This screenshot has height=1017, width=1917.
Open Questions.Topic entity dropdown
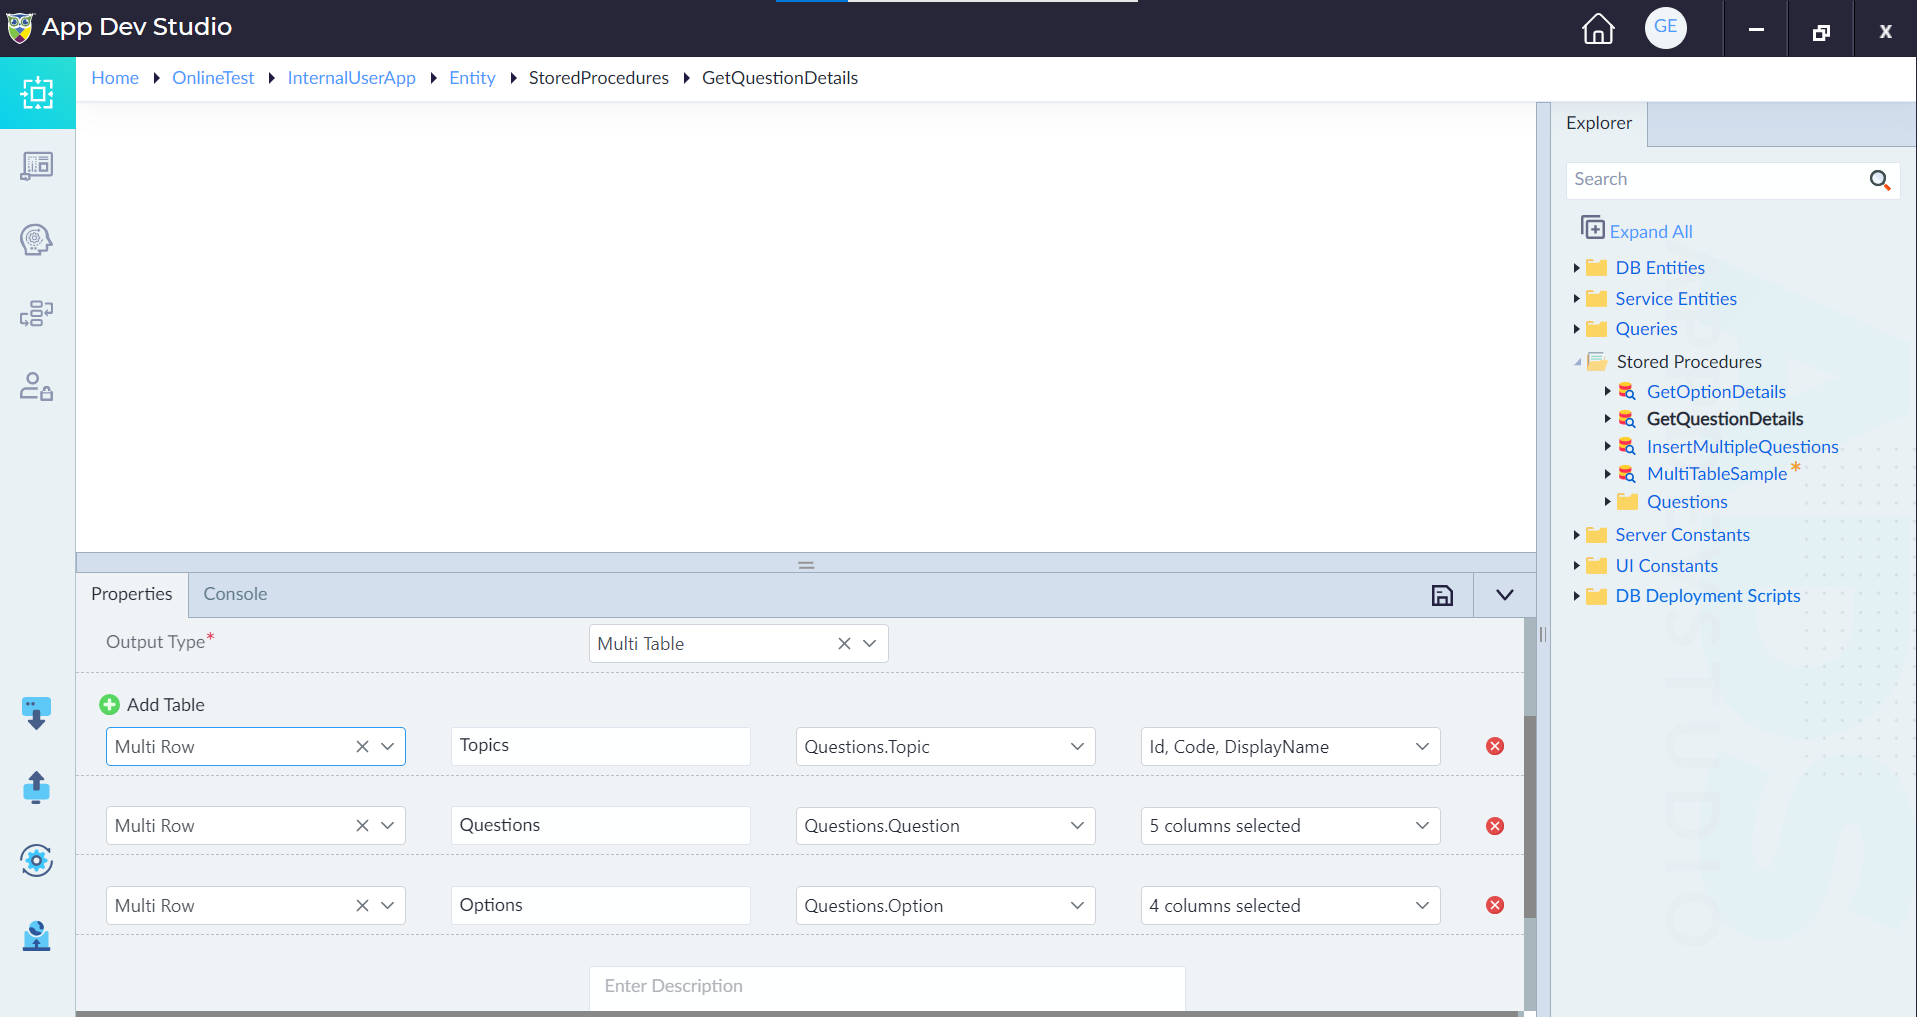pyautogui.click(x=946, y=746)
